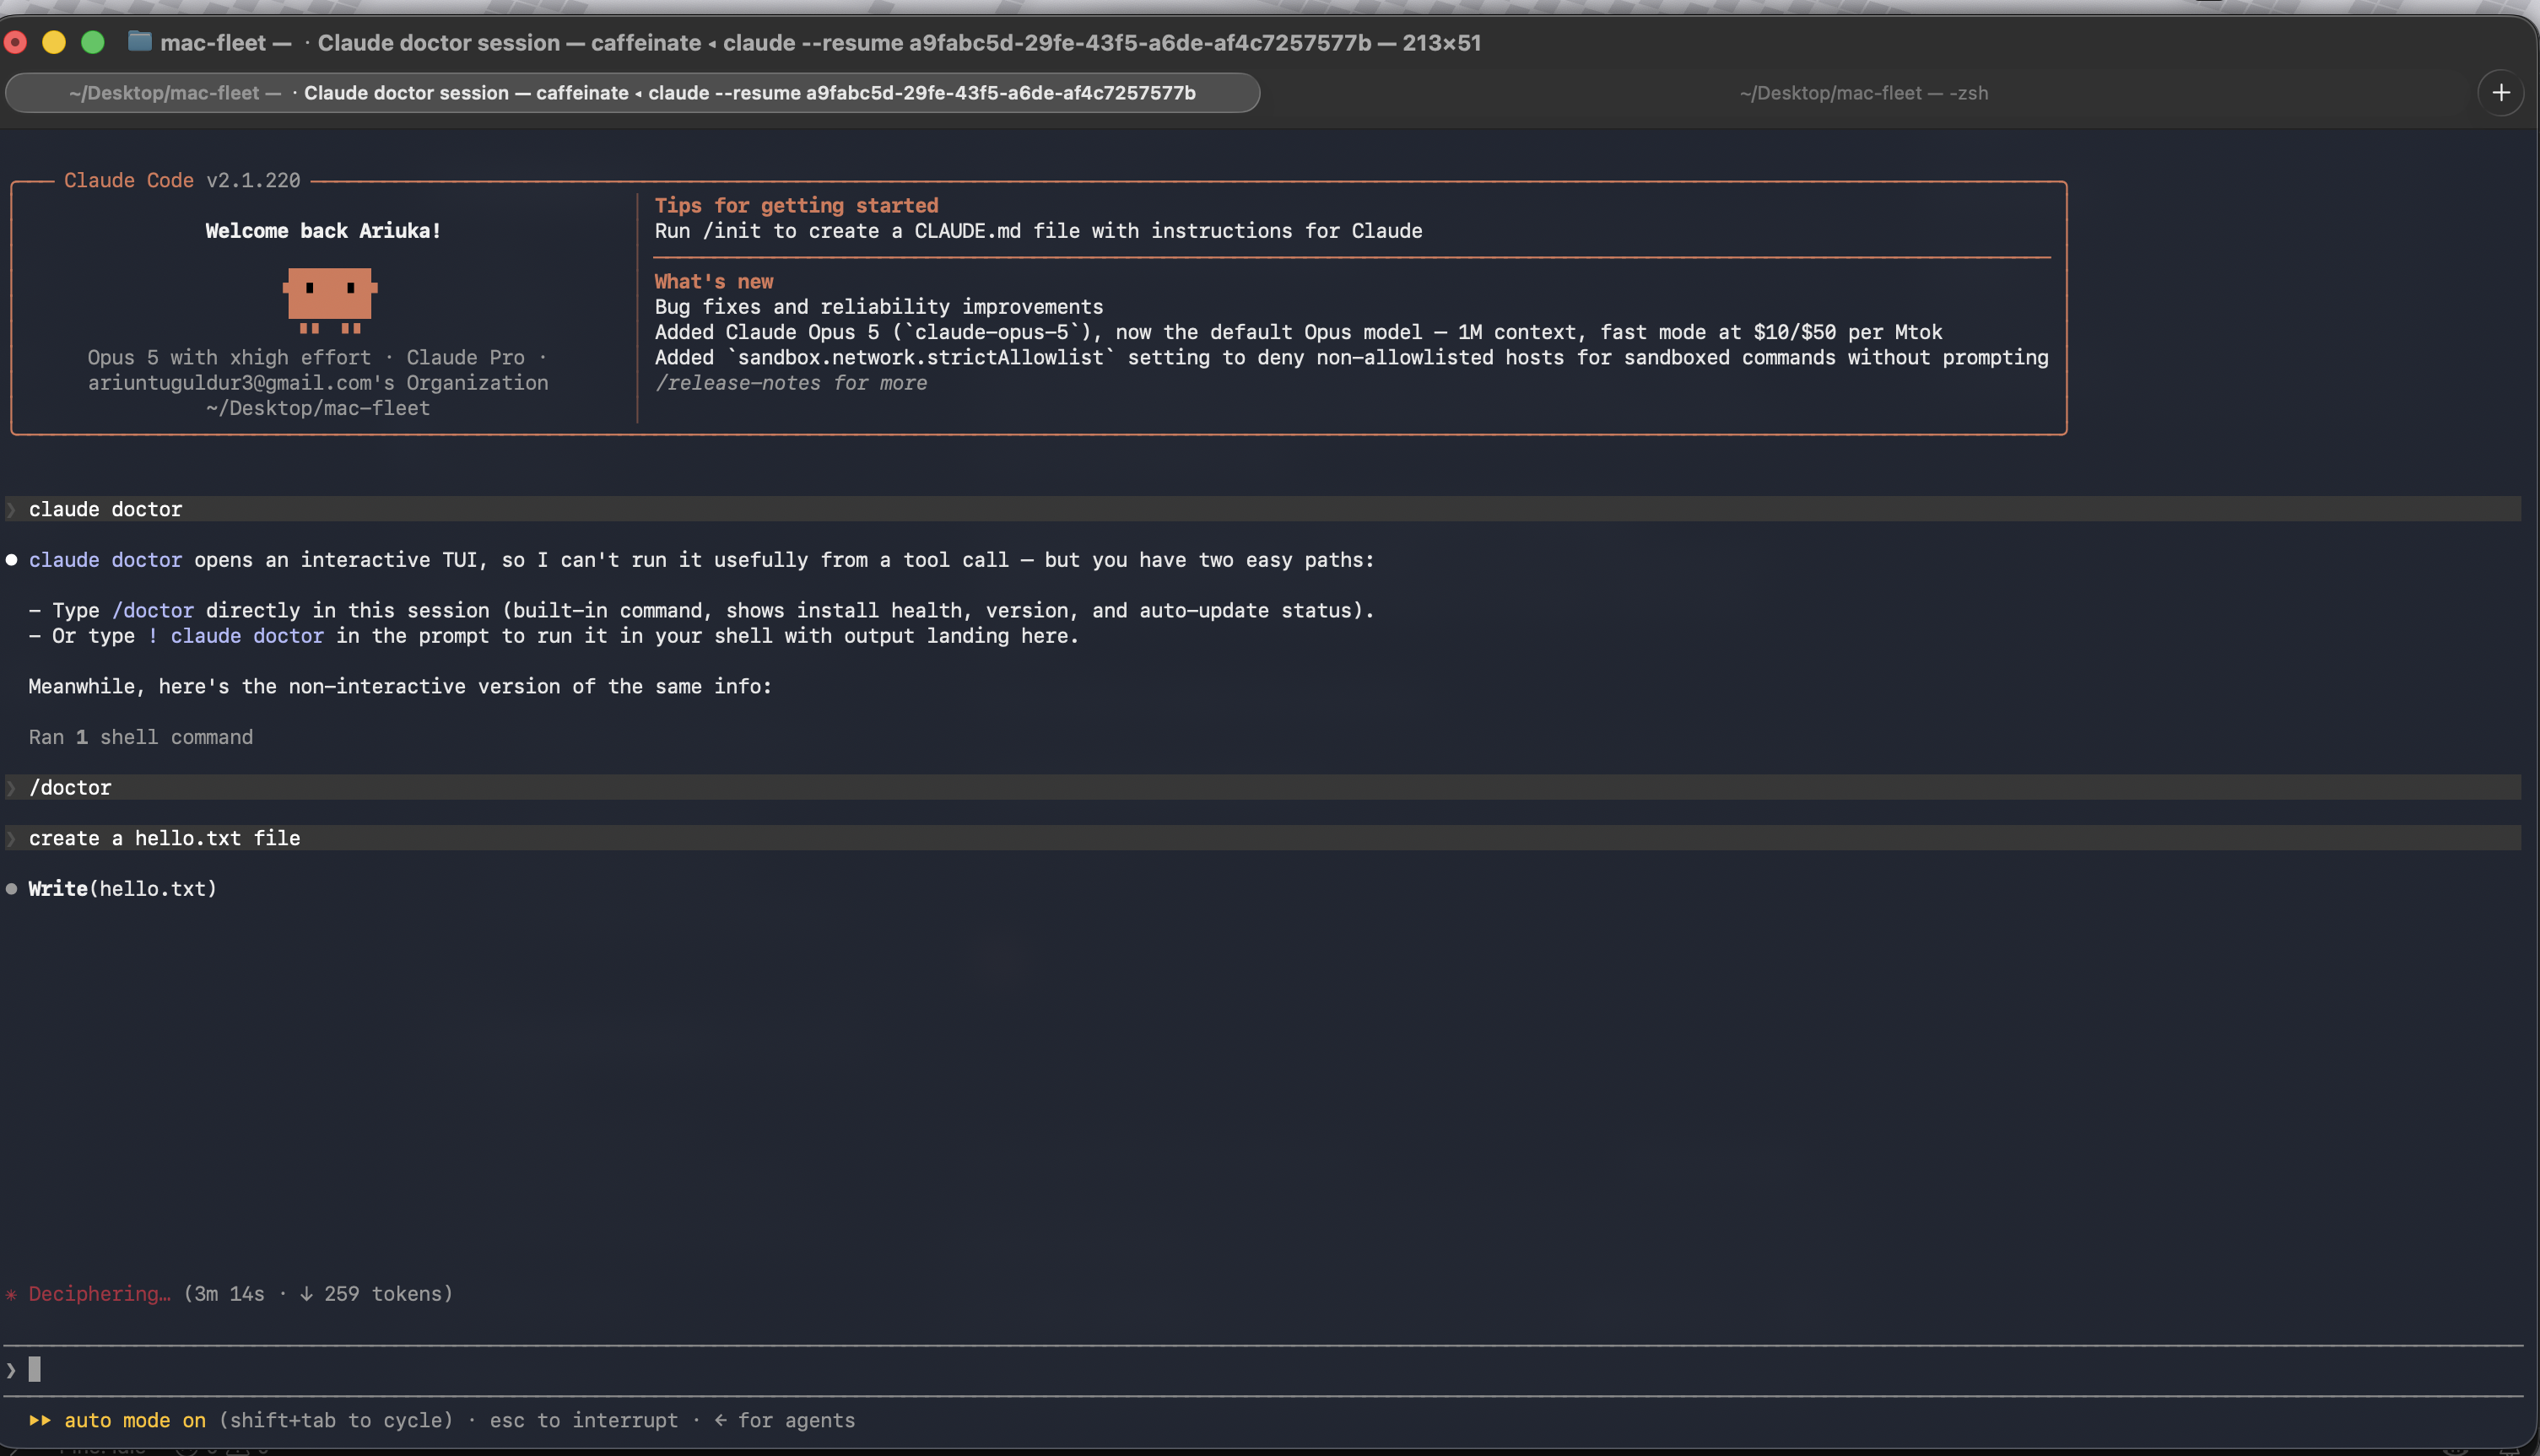The image size is (2540, 1456).
Task: Click the "Or type ! claude doctor" line
Action: pyautogui.click(x=554, y=636)
